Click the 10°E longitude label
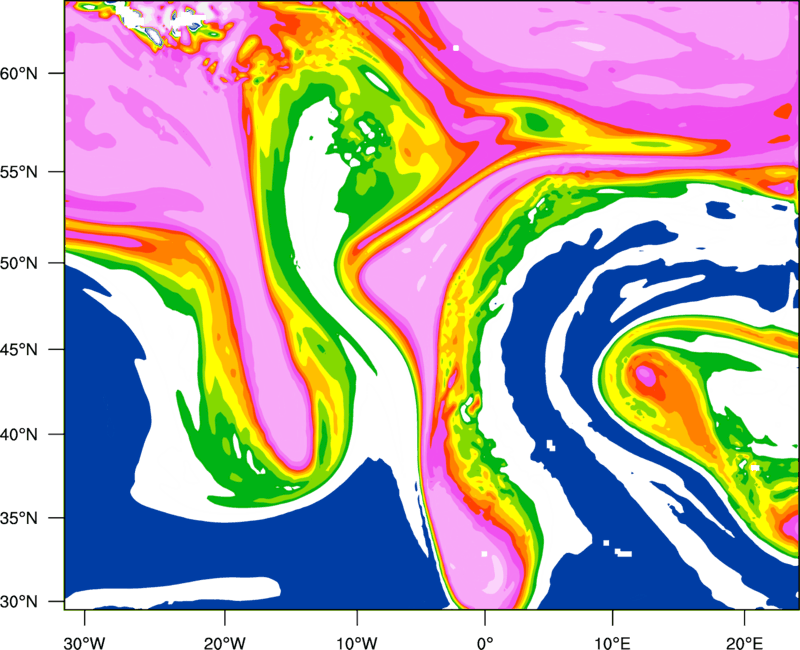This screenshot has width=800, height=650. (612, 643)
